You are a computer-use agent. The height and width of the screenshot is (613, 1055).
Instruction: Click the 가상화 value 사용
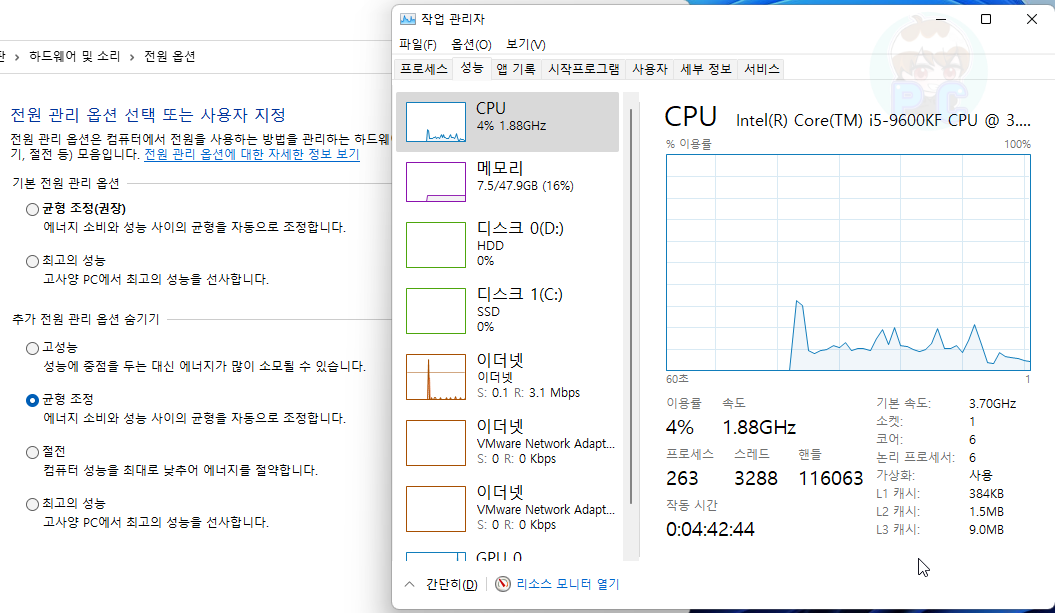(x=980, y=475)
